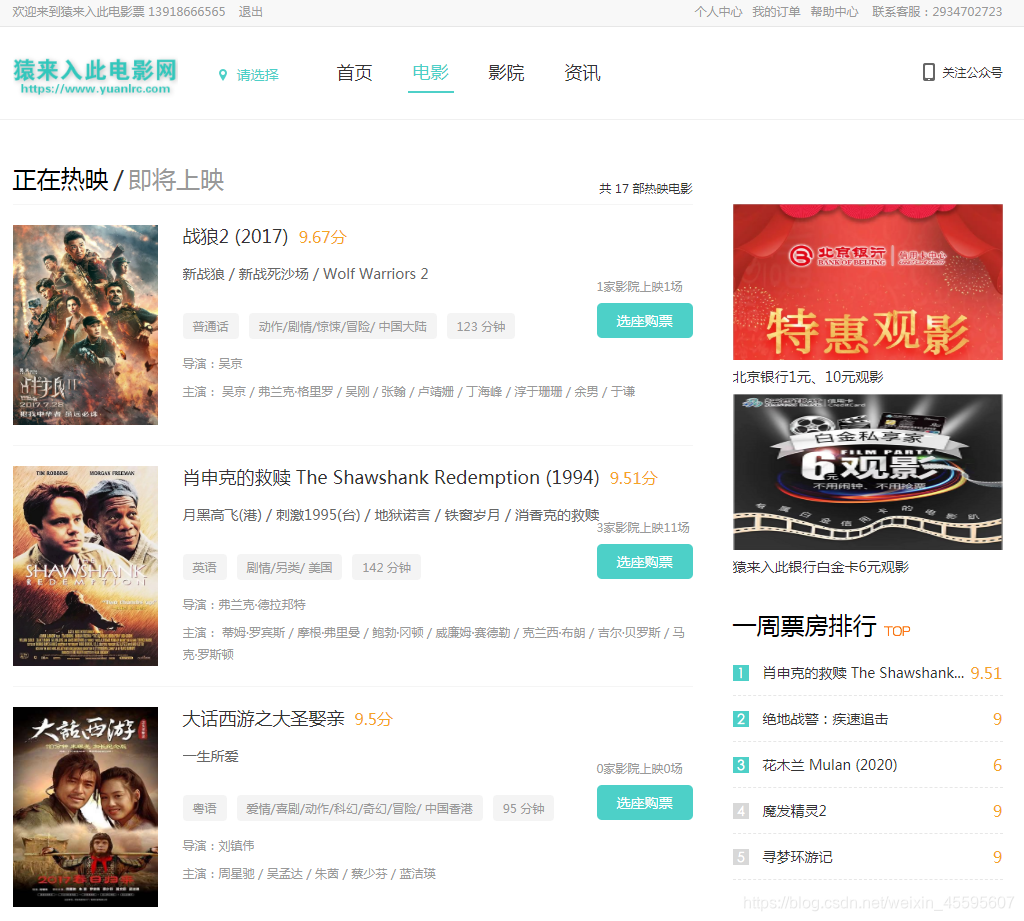
Task: Open 大话西游之大圣娶亲 title link
Action: click(x=263, y=719)
